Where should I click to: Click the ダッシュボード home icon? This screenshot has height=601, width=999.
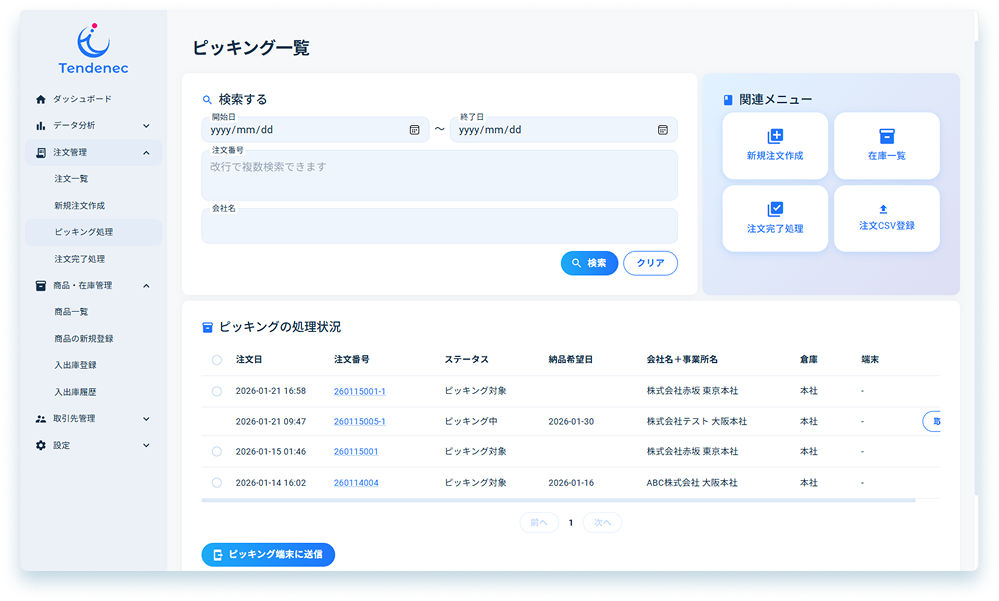click(x=41, y=99)
